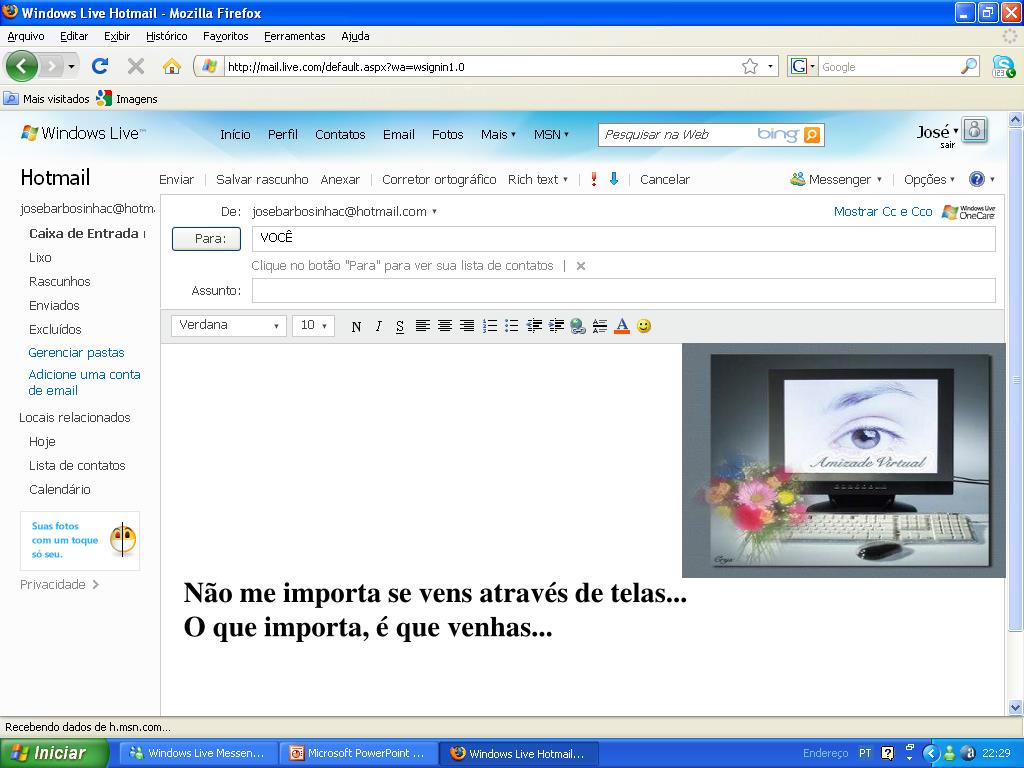This screenshot has height=768, width=1024.
Task: Open the Ferramentas menu
Action: pos(295,36)
